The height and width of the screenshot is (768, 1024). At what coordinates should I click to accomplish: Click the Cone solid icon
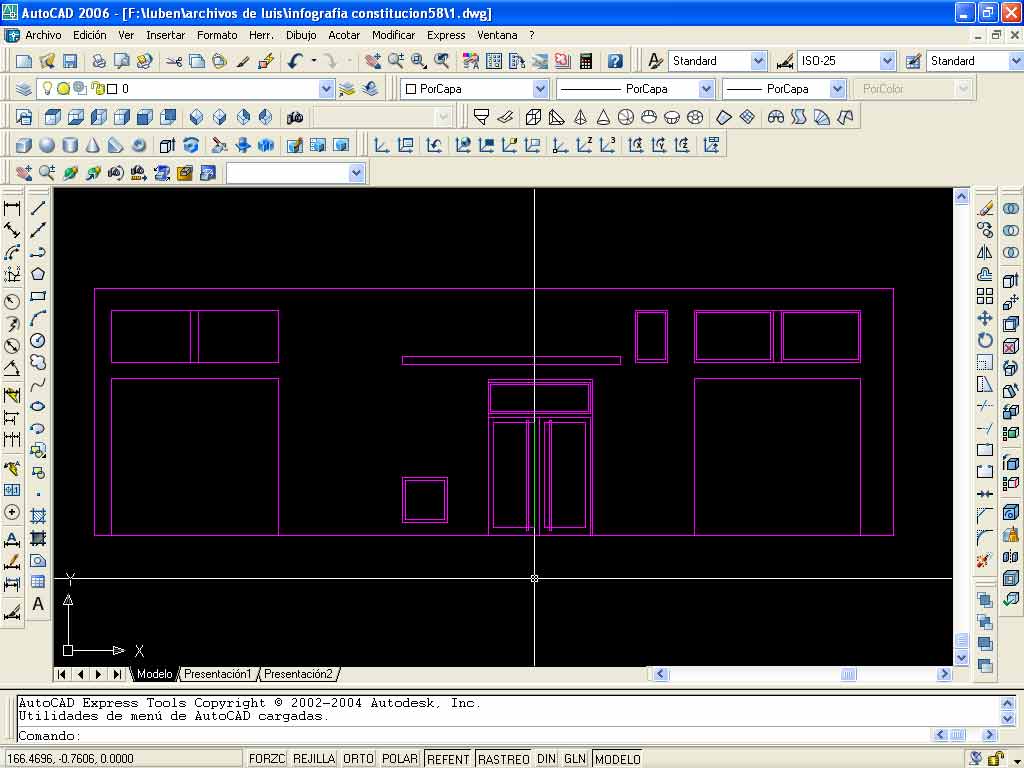93,144
